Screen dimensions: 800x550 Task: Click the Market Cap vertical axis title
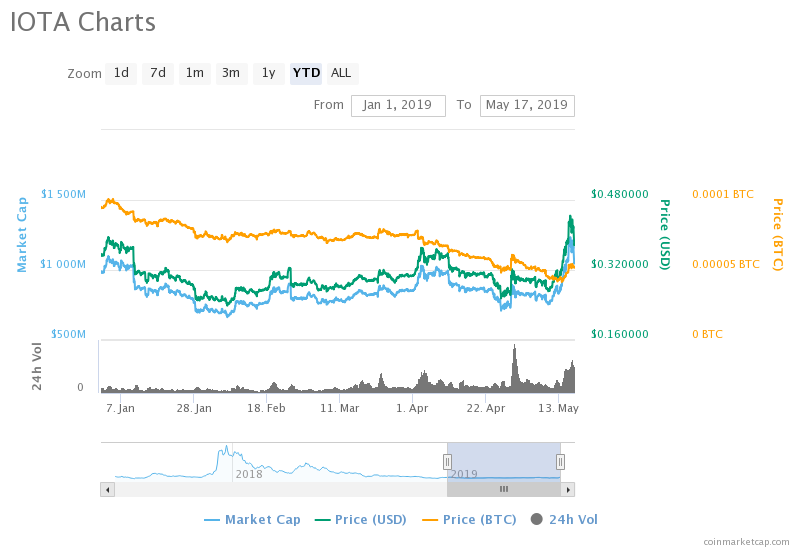[x=22, y=235]
